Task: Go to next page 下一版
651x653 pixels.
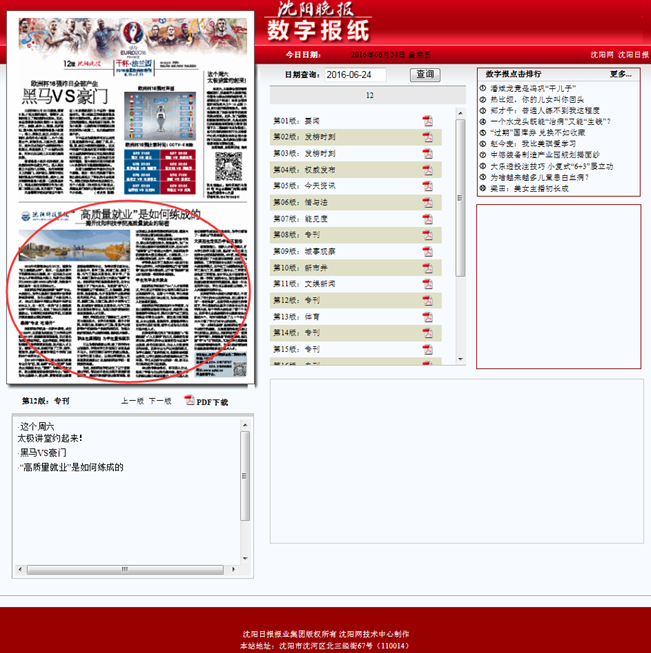Action: tap(160, 401)
